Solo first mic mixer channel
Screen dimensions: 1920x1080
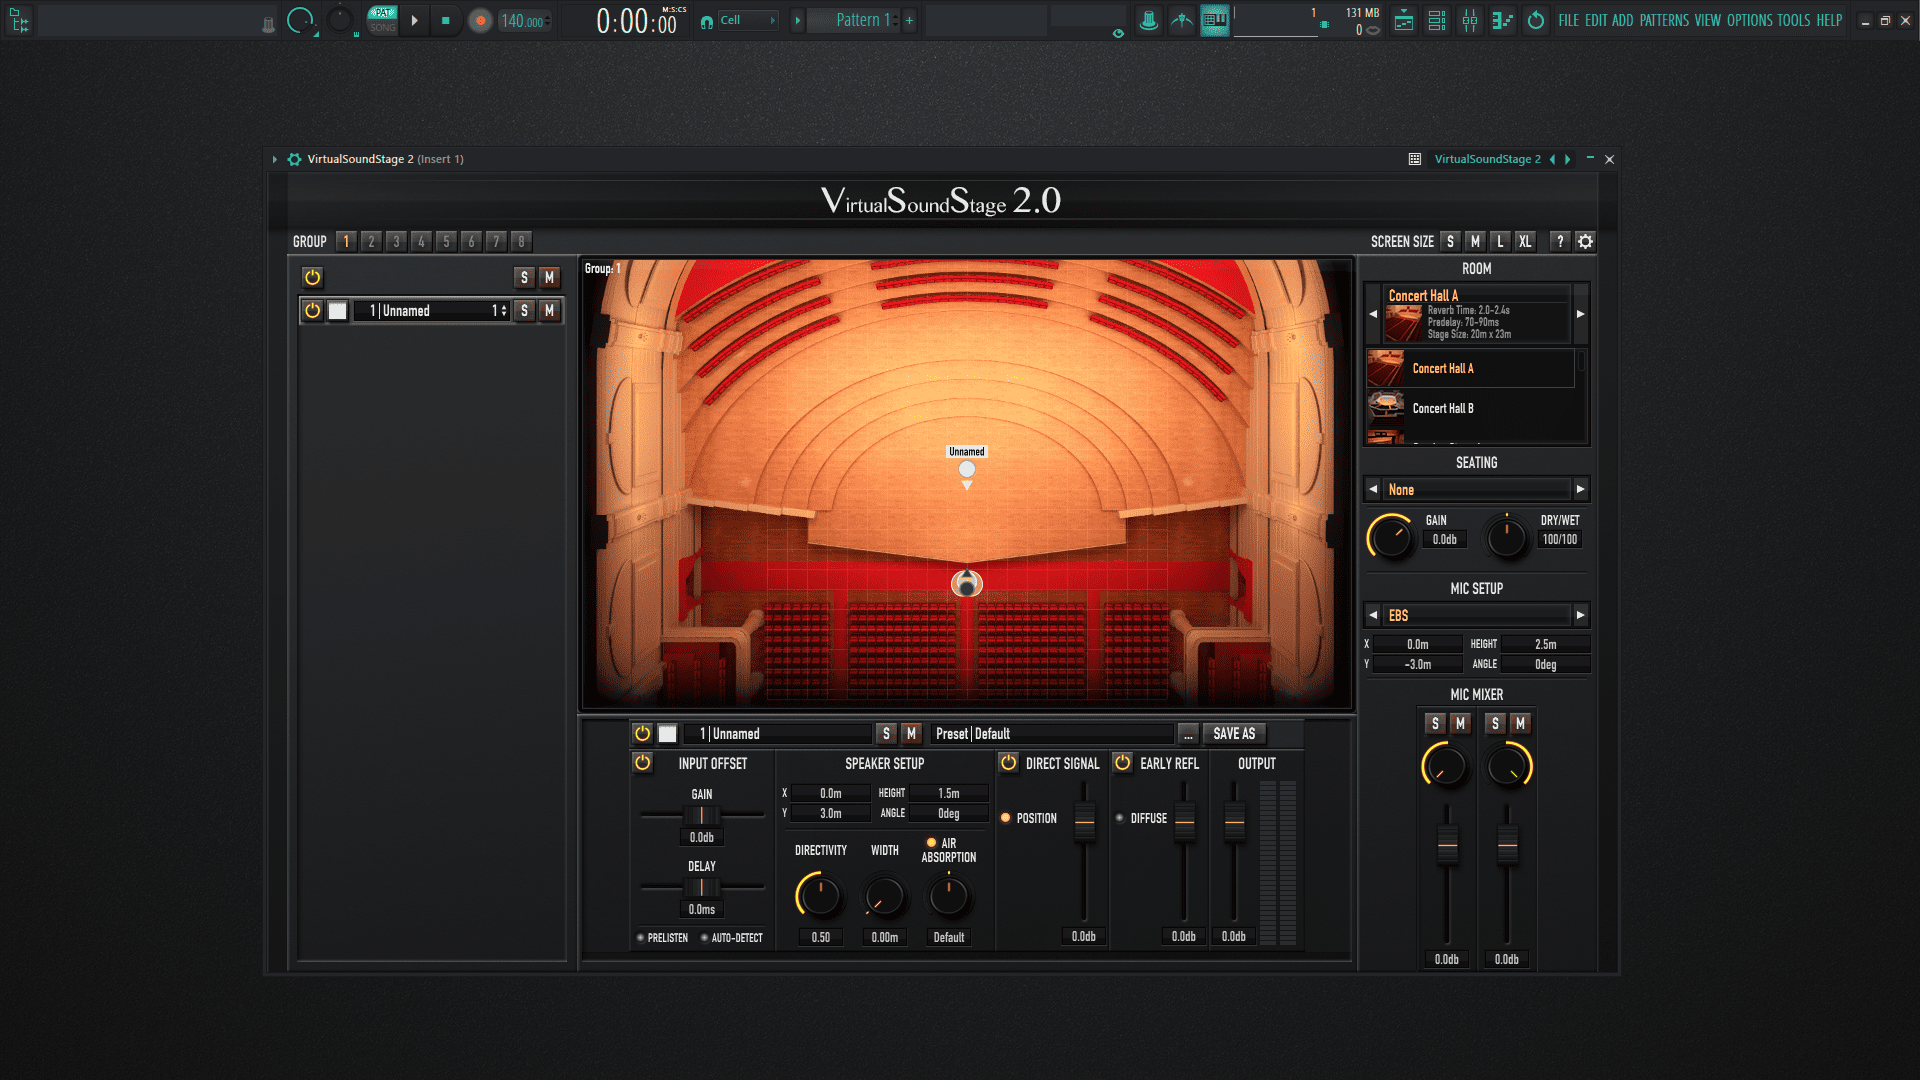click(x=1435, y=723)
